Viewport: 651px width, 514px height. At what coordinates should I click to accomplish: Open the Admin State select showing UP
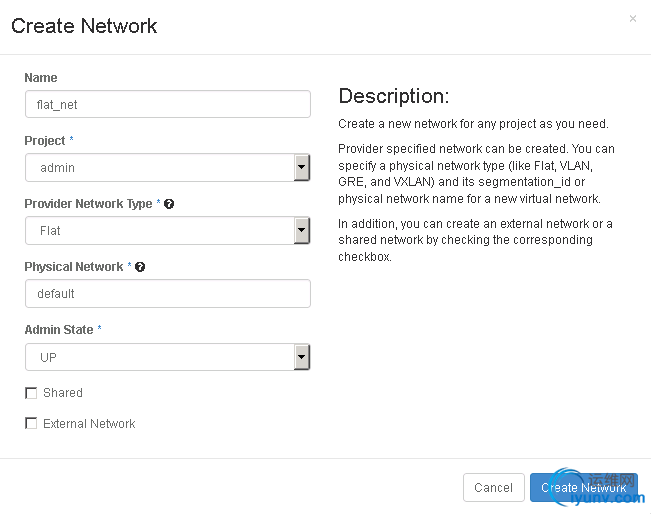pos(160,357)
